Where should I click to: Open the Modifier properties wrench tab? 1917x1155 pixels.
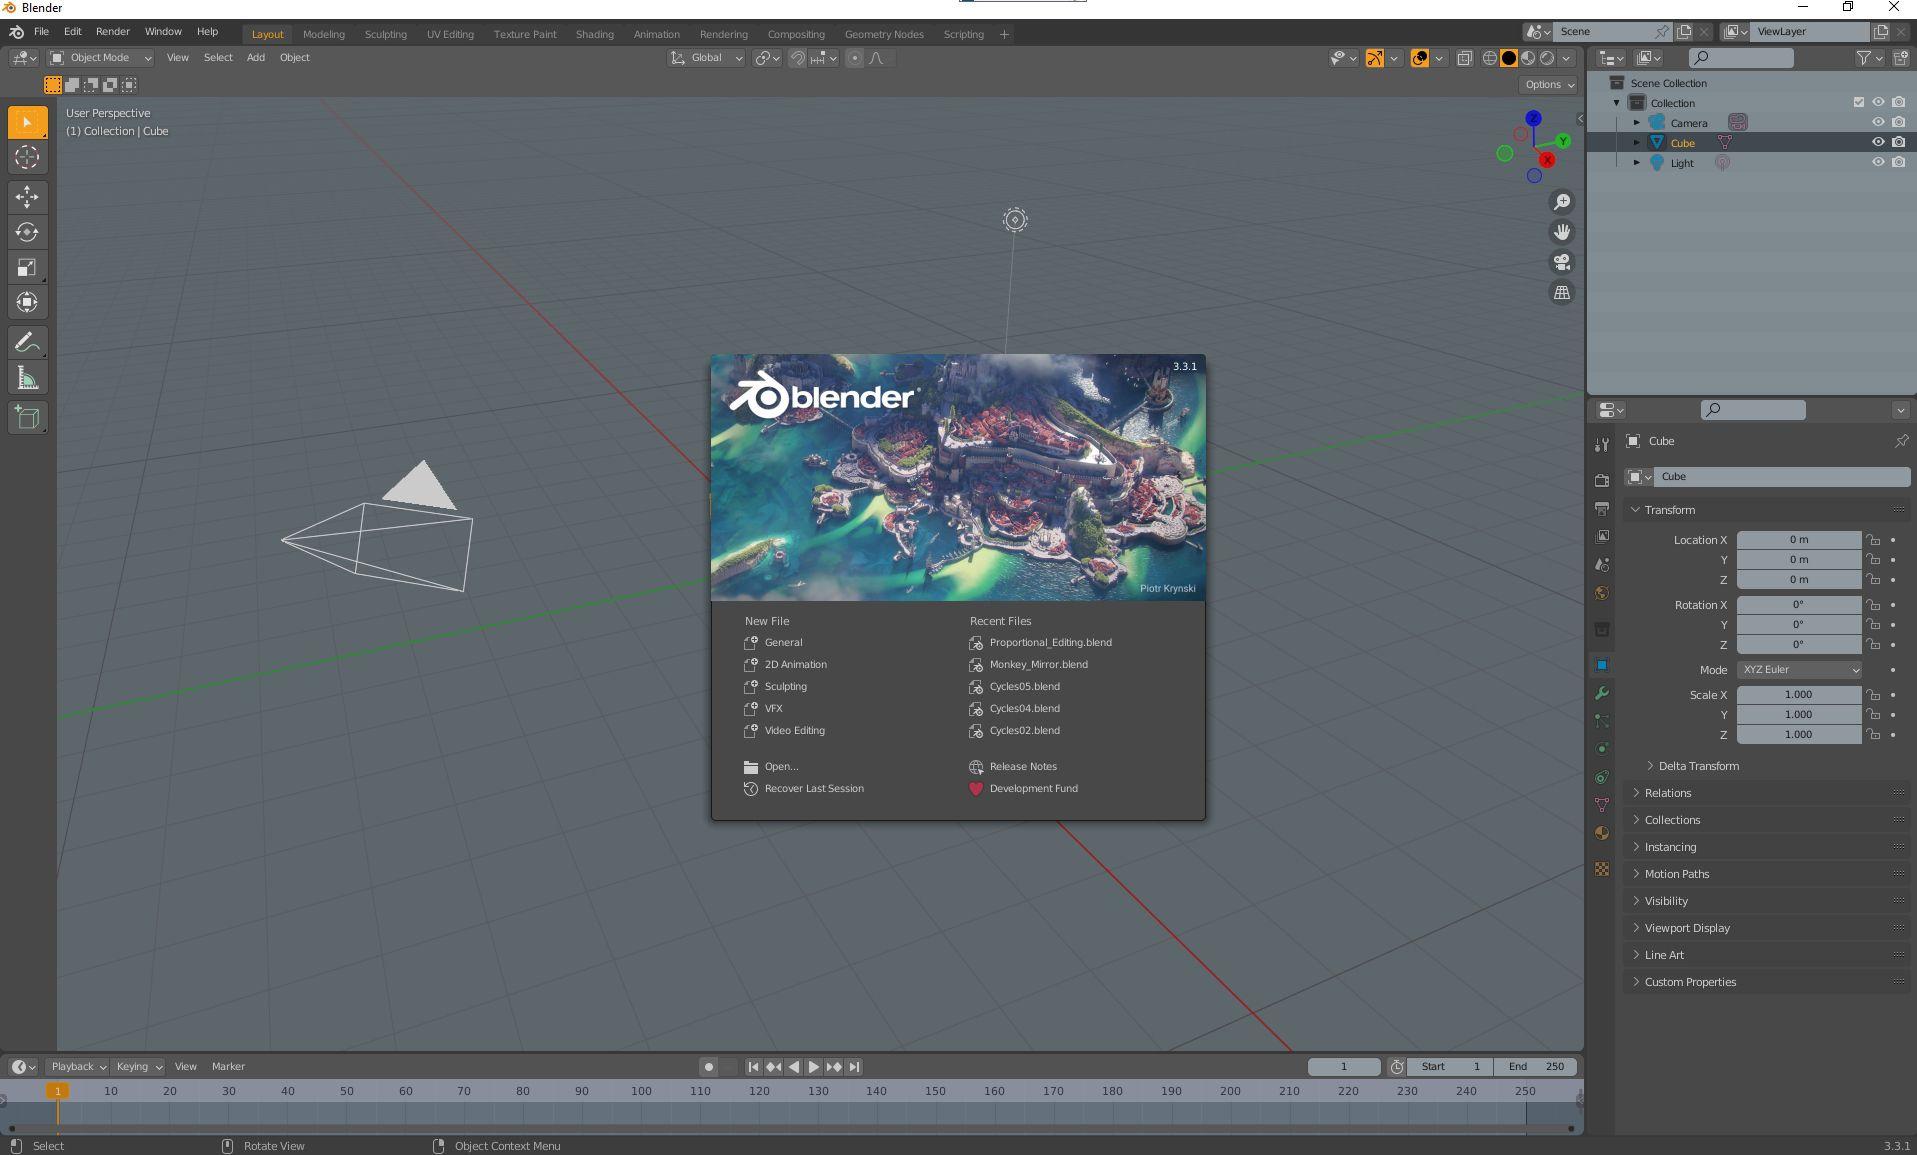point(1602,693)
